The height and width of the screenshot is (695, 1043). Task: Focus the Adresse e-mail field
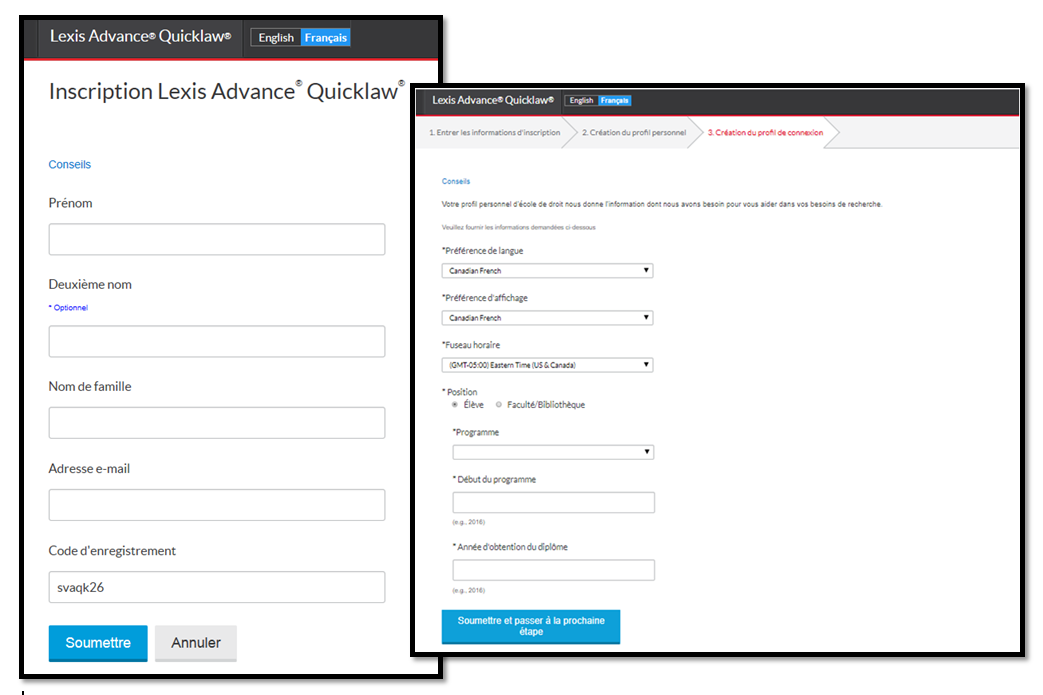(217, 505)
